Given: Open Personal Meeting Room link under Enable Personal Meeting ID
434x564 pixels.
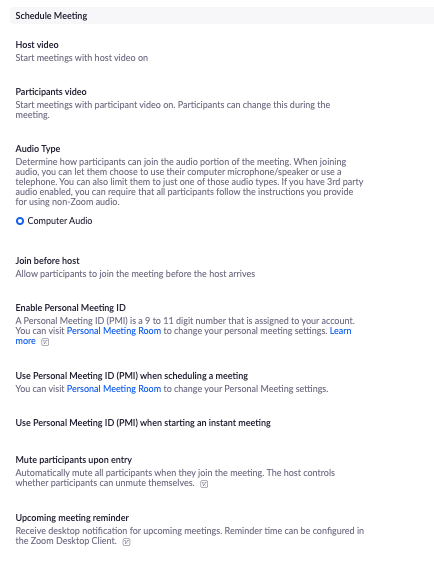Looking at the screenshot, I should pyautogui.click(x=114, y=331).
